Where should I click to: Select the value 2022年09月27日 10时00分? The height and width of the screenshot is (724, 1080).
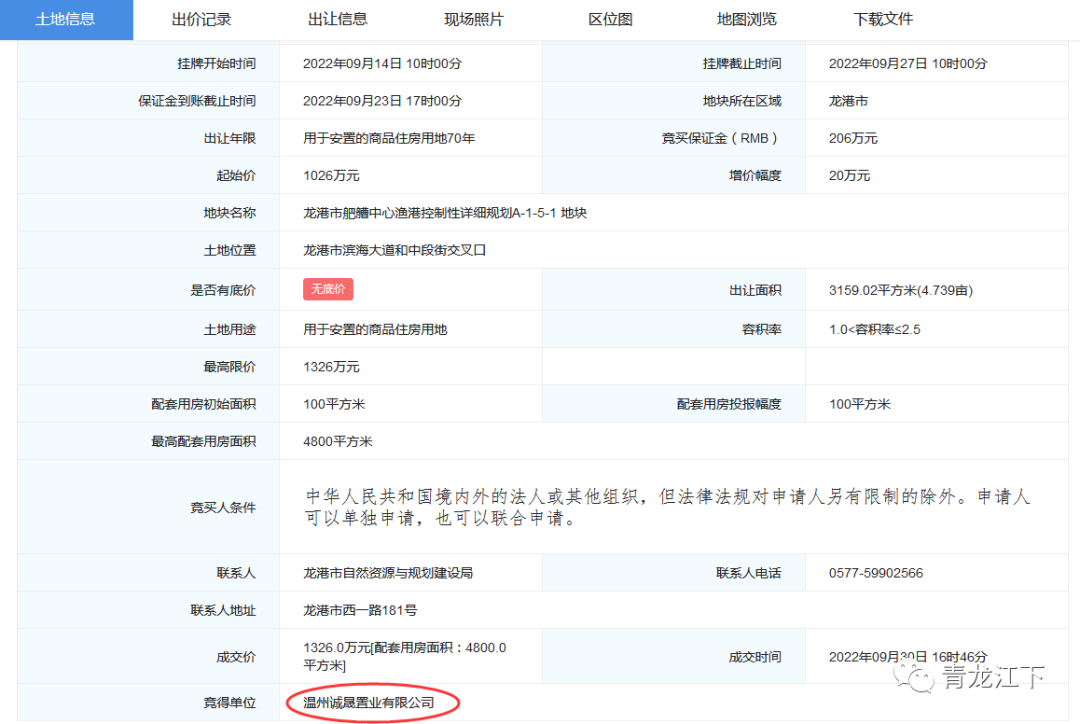pyautogui.click(x=908, y=63)
